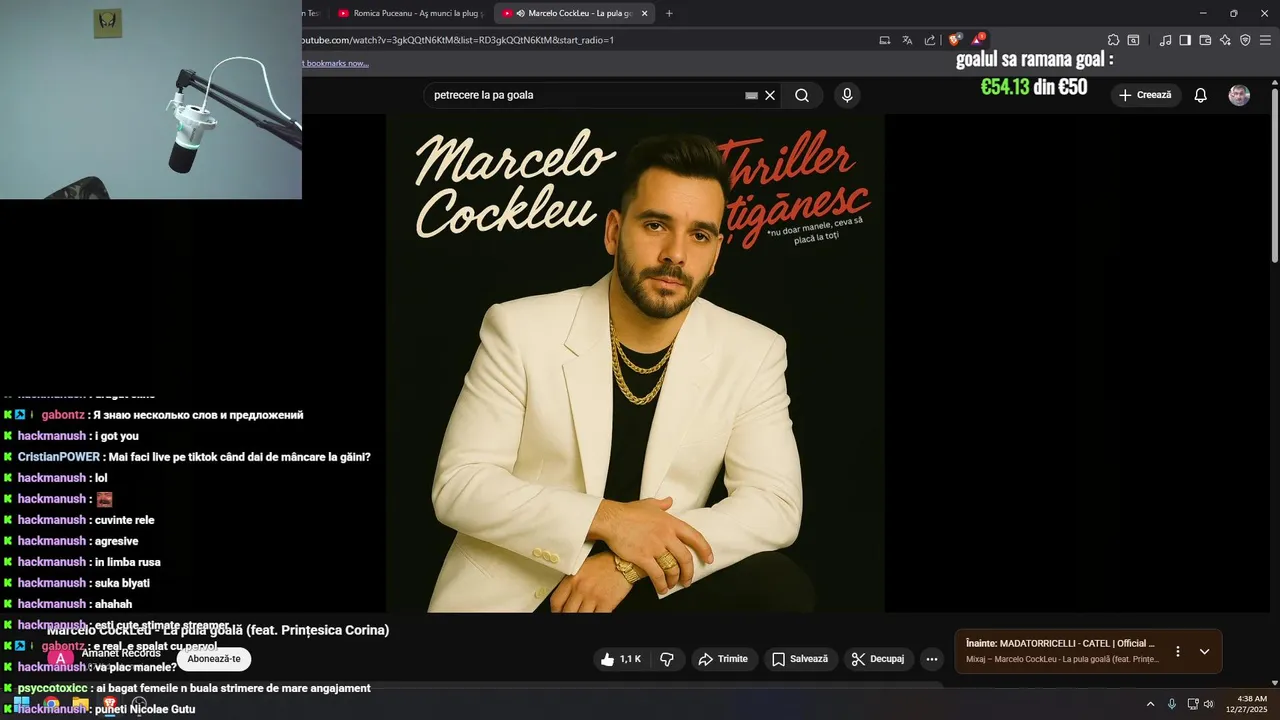
Task: Click the share page icon in address bar
Action: [930, 40]
